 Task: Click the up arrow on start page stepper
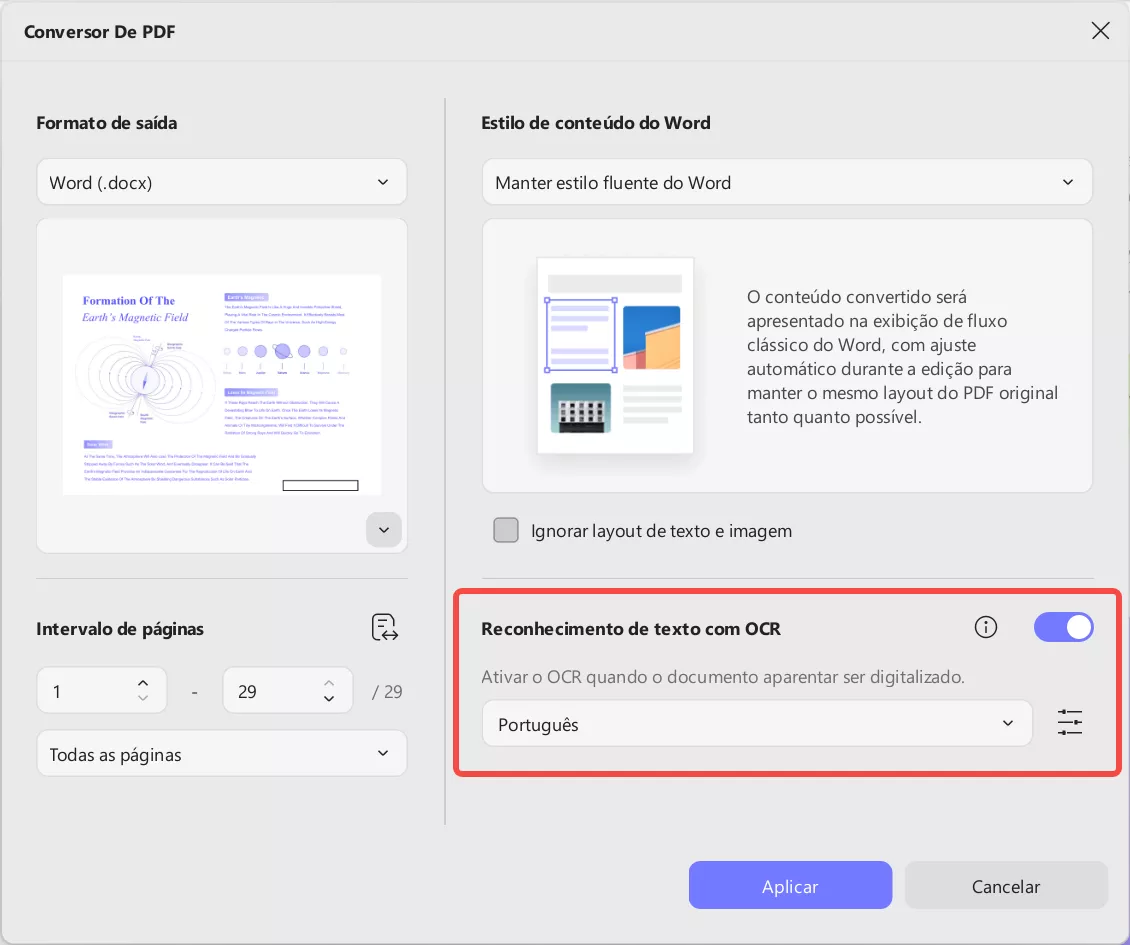point(142,683)
